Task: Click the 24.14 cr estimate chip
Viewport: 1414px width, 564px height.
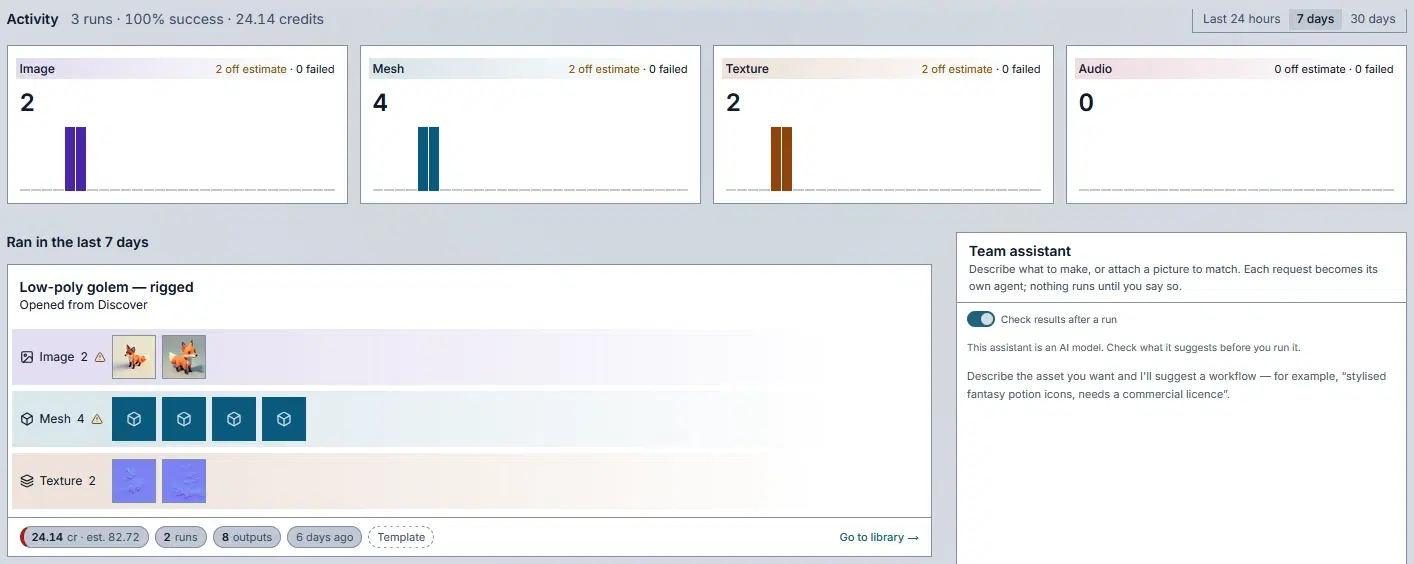Action: tap(85, 537)
